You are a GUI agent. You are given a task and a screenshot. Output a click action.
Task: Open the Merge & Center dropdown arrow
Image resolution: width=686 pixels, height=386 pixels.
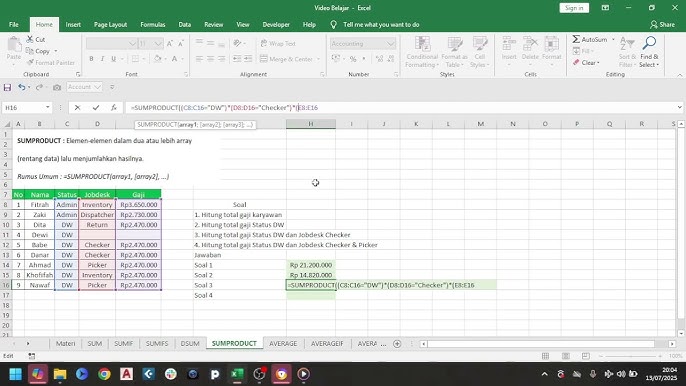[x=318, y=59]
